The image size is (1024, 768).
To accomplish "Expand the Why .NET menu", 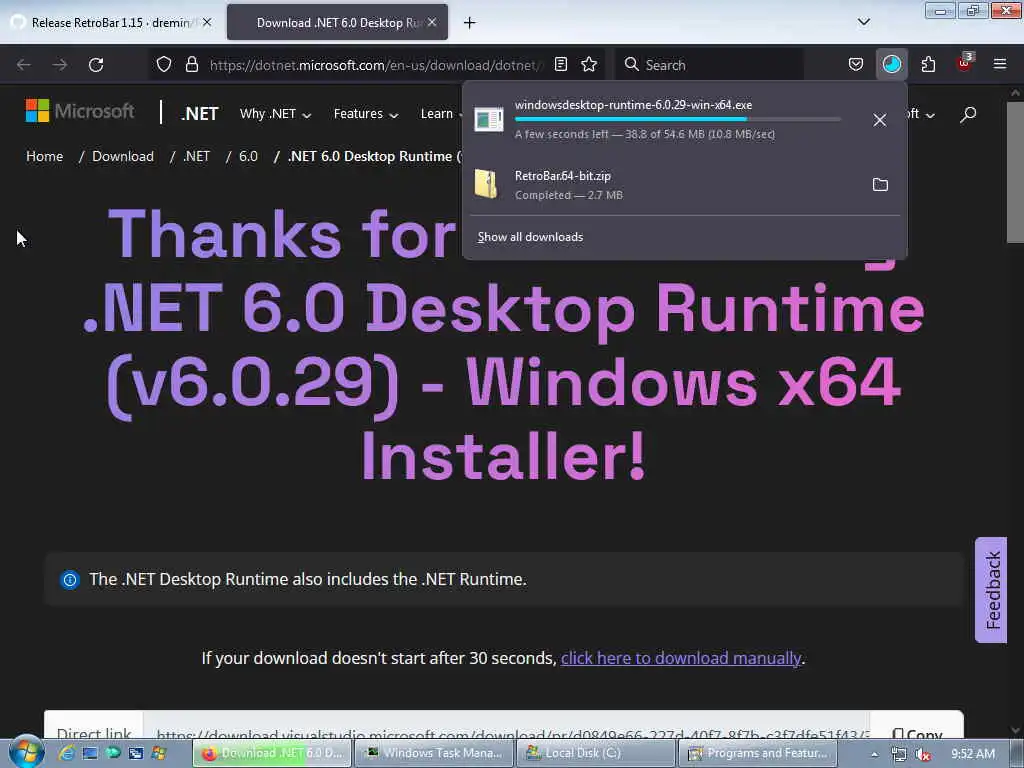I will click(x=275, y=114).
